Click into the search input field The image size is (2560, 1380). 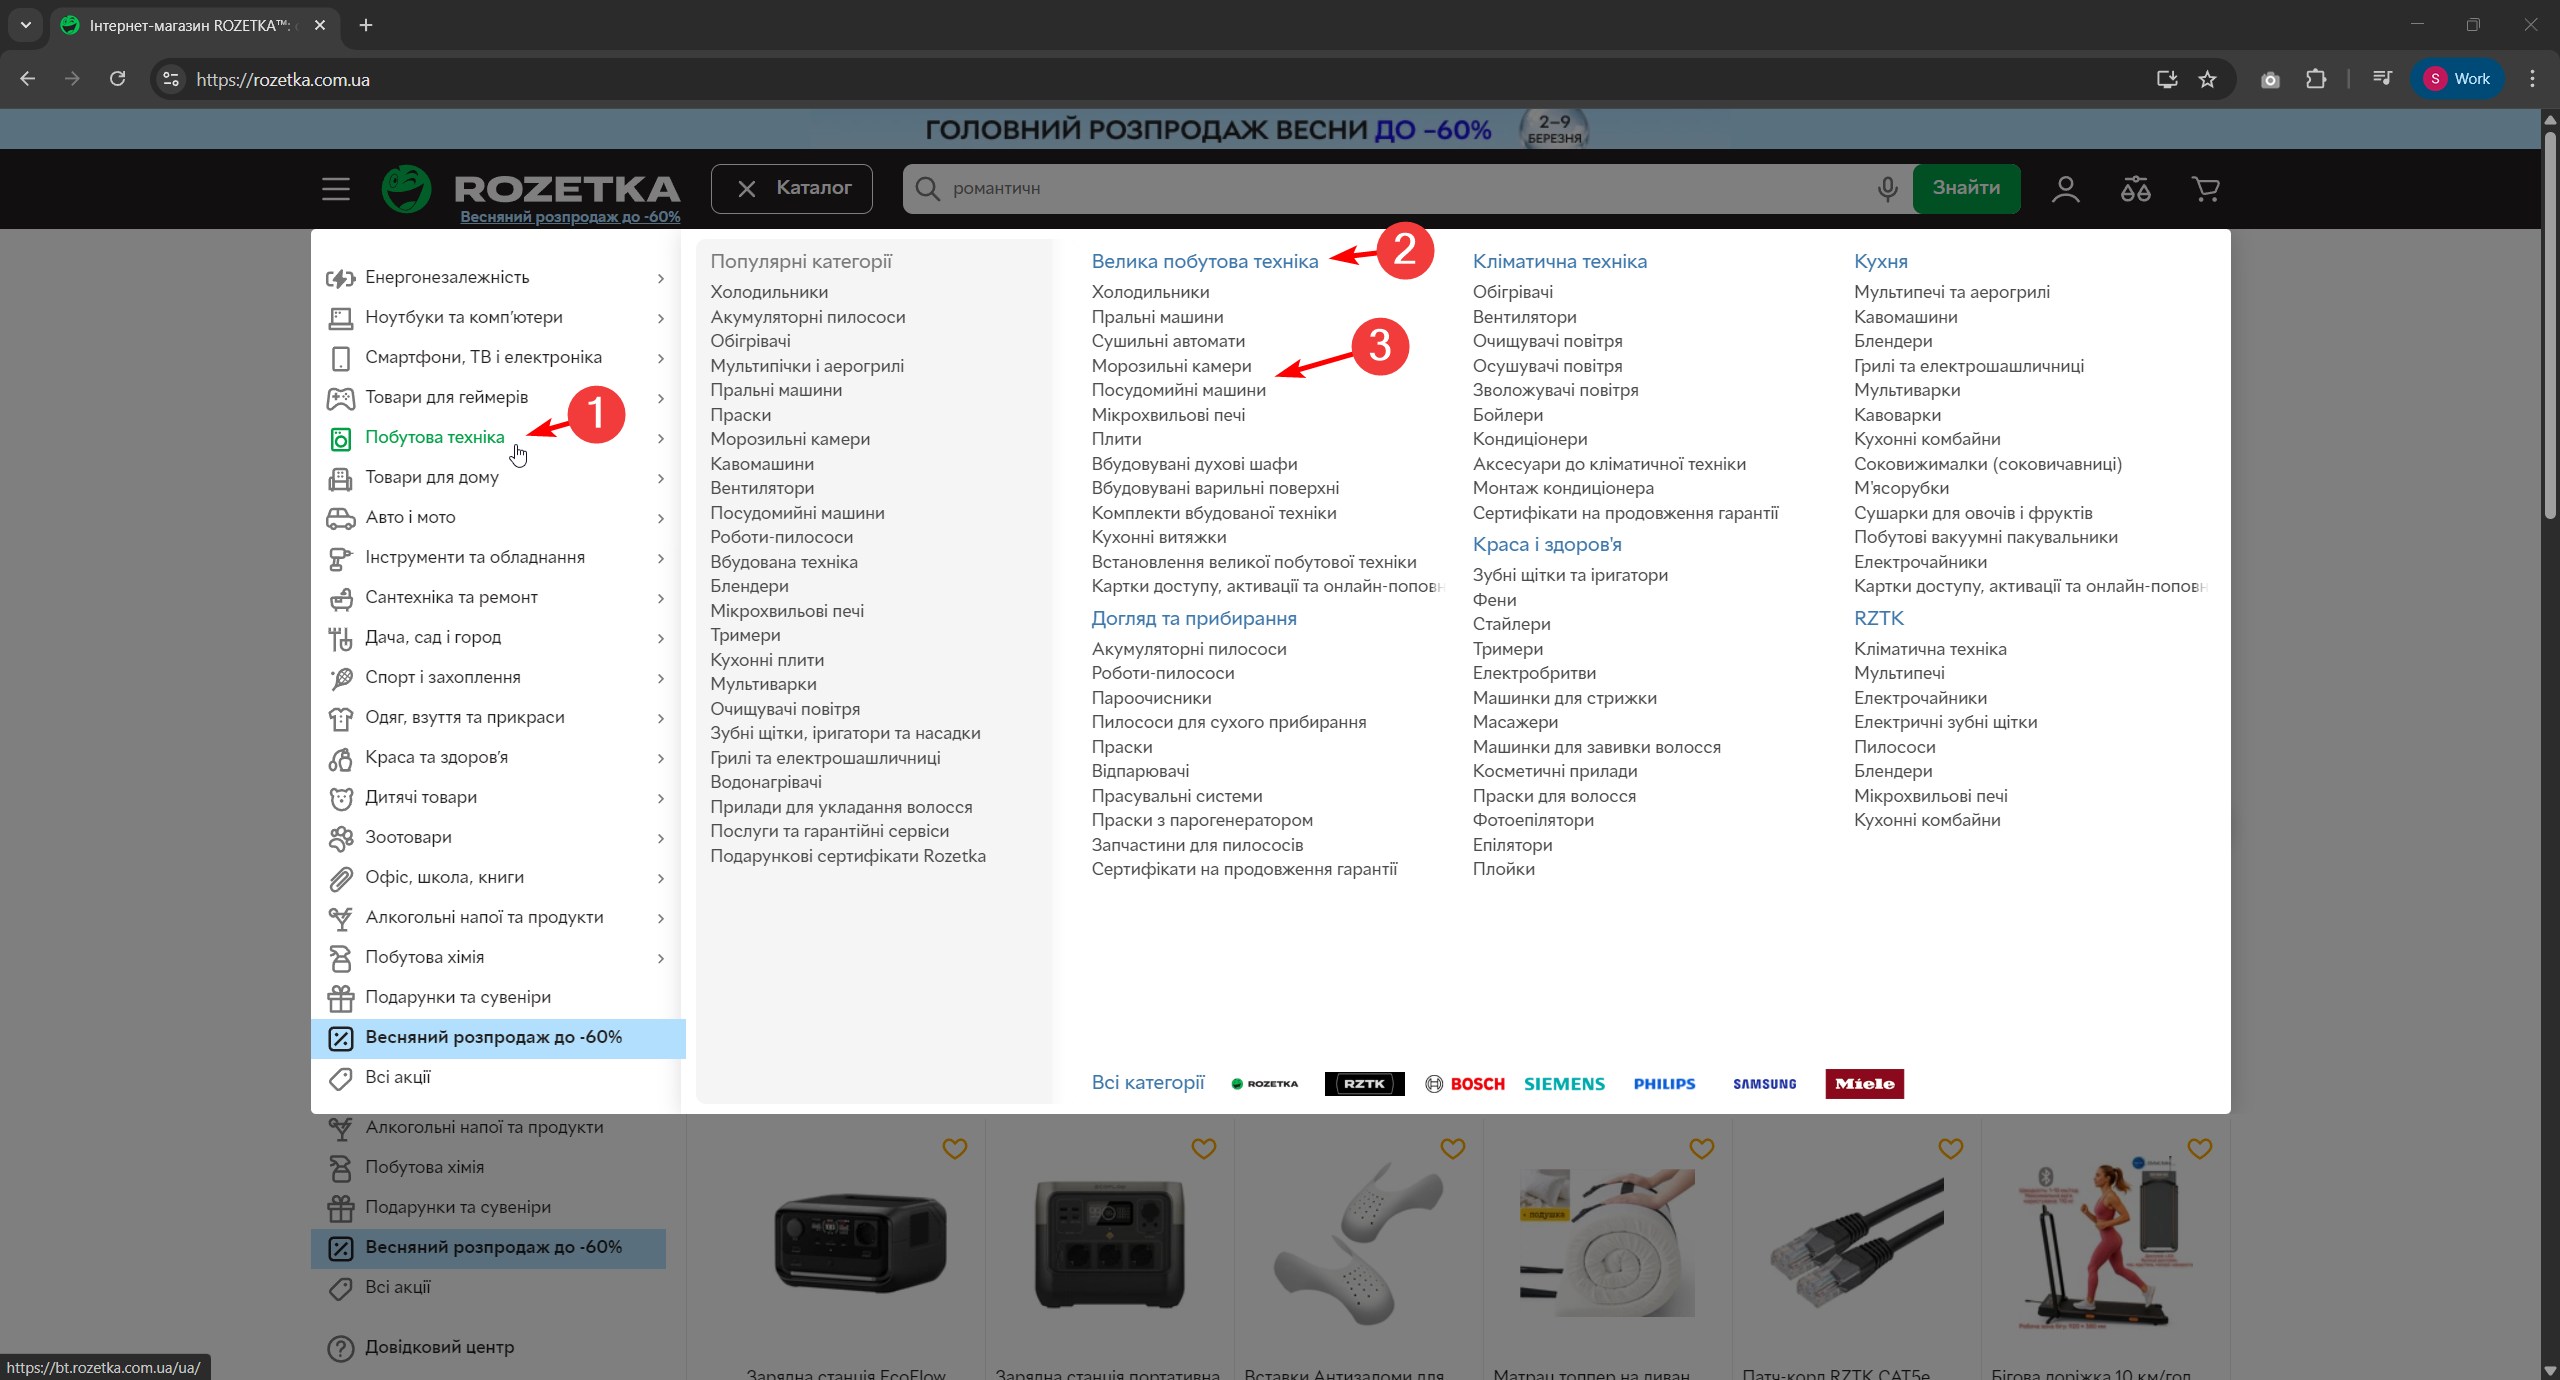click(1400, 188)
